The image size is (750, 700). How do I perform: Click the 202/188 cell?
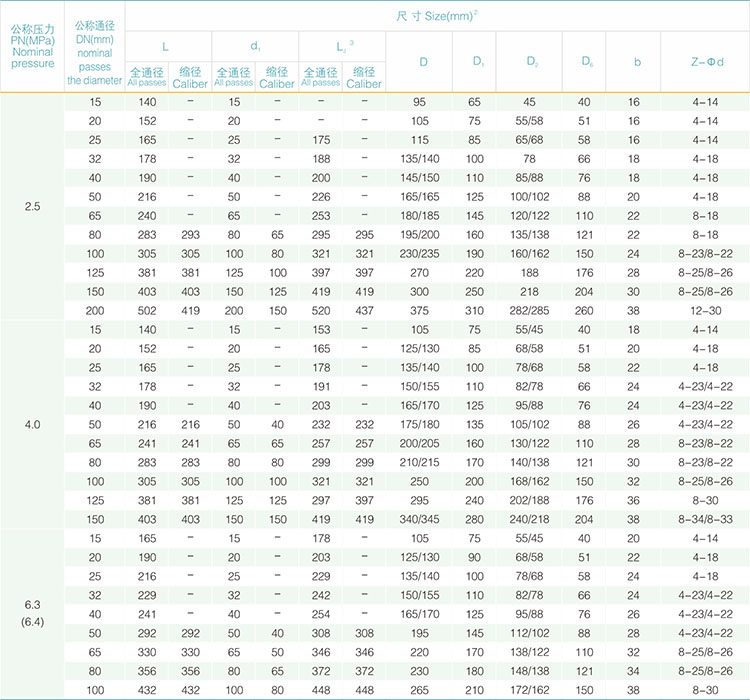[529, 500]
